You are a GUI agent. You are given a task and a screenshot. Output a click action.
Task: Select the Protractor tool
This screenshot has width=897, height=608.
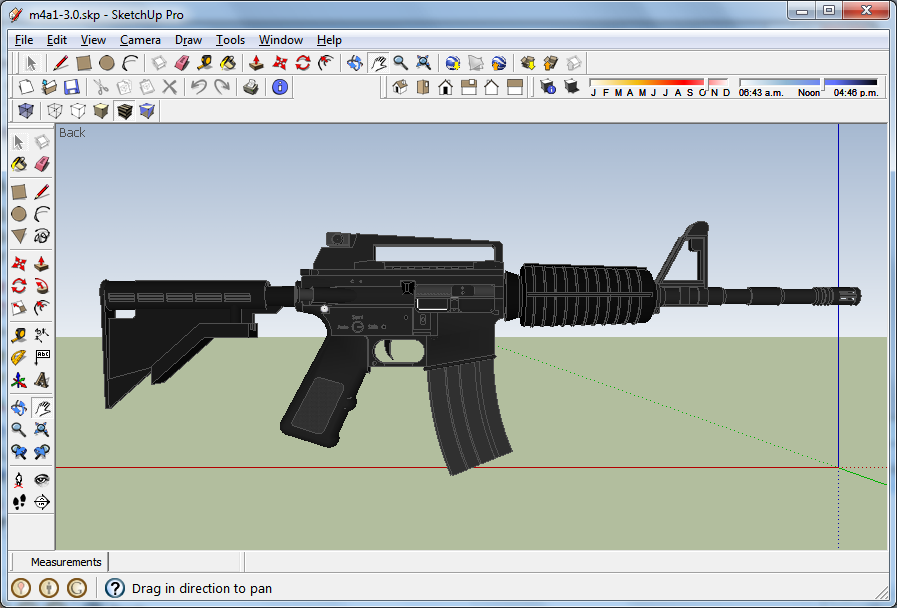tap(19, 357)
